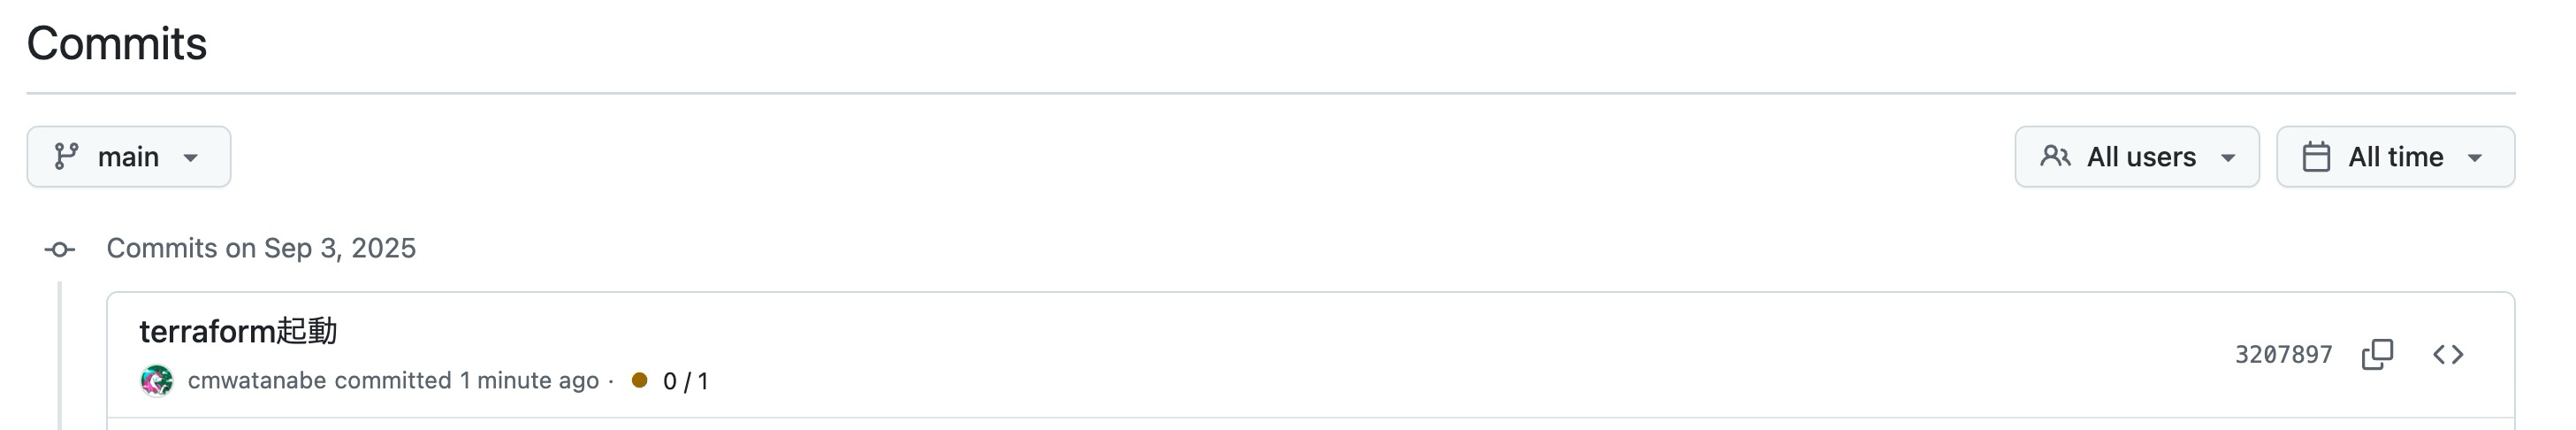Click the caret arrow on main button
Image resolution: width=2576 pixels, height=430 pixels.
click(191, 158)
